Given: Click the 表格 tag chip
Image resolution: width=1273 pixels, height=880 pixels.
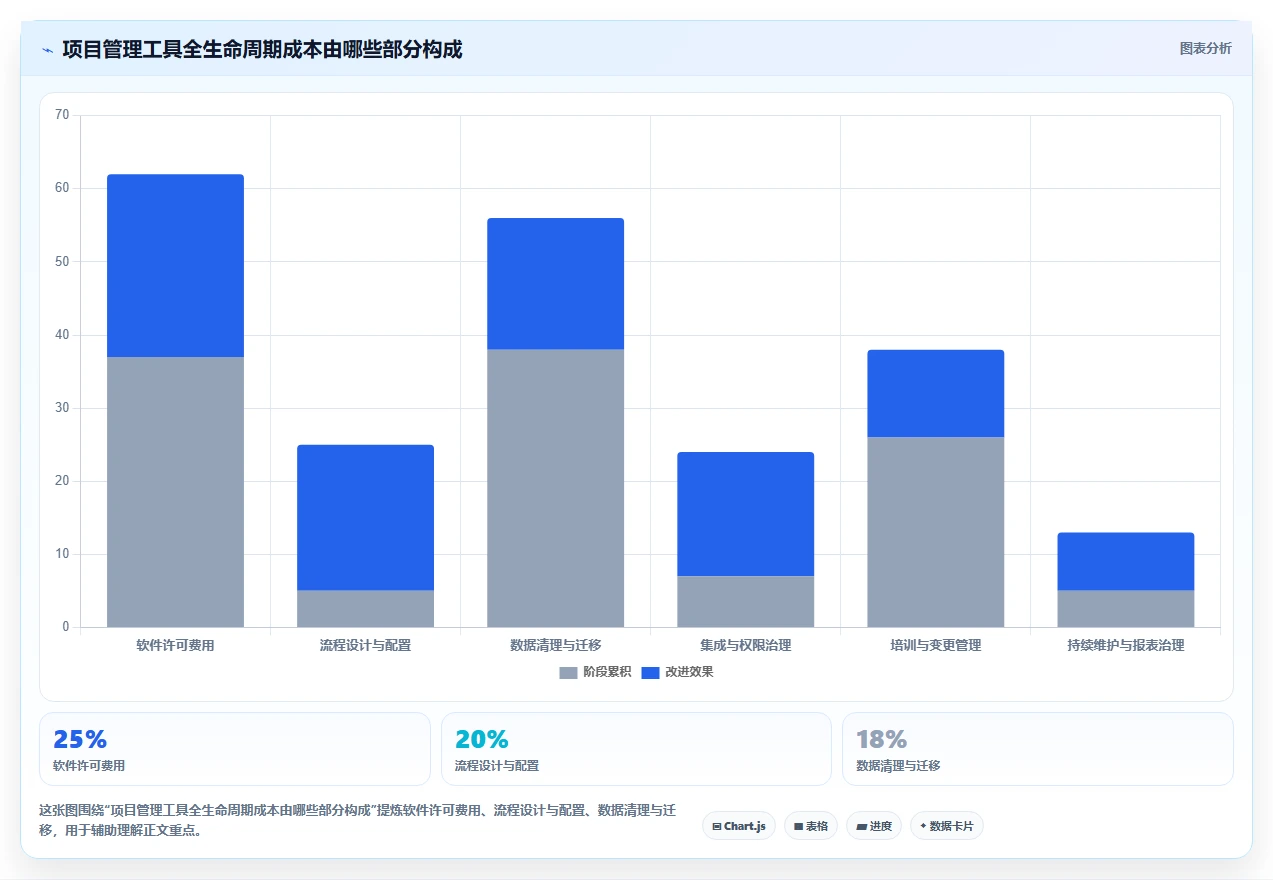Looking at the screenshot, I should coord(811,826).
